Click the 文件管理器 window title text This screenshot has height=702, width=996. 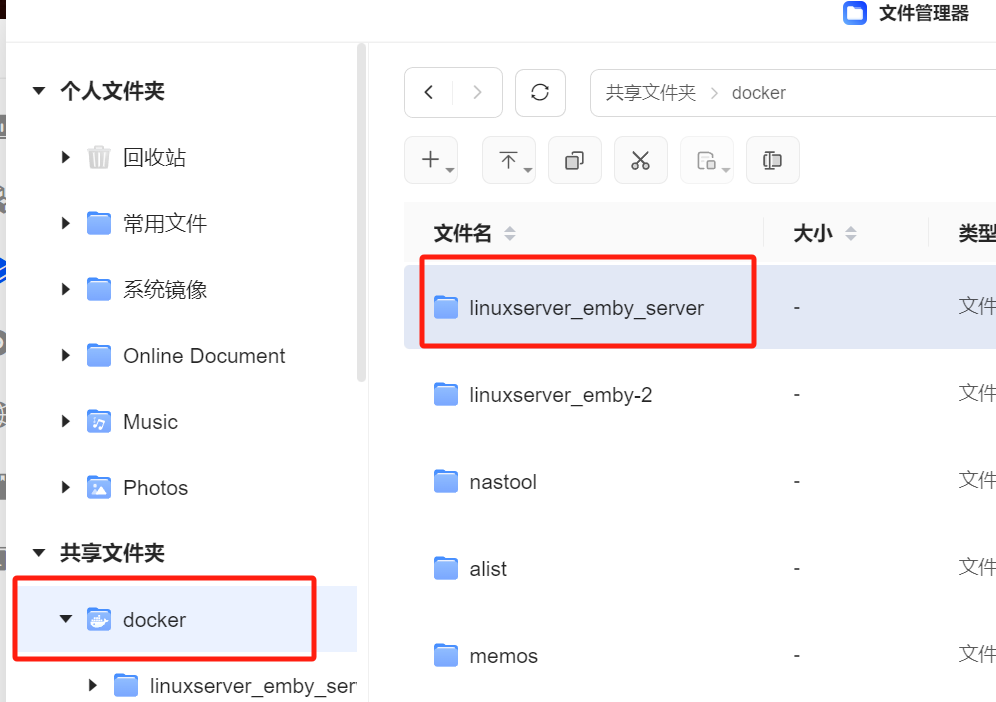coord(924,13)
